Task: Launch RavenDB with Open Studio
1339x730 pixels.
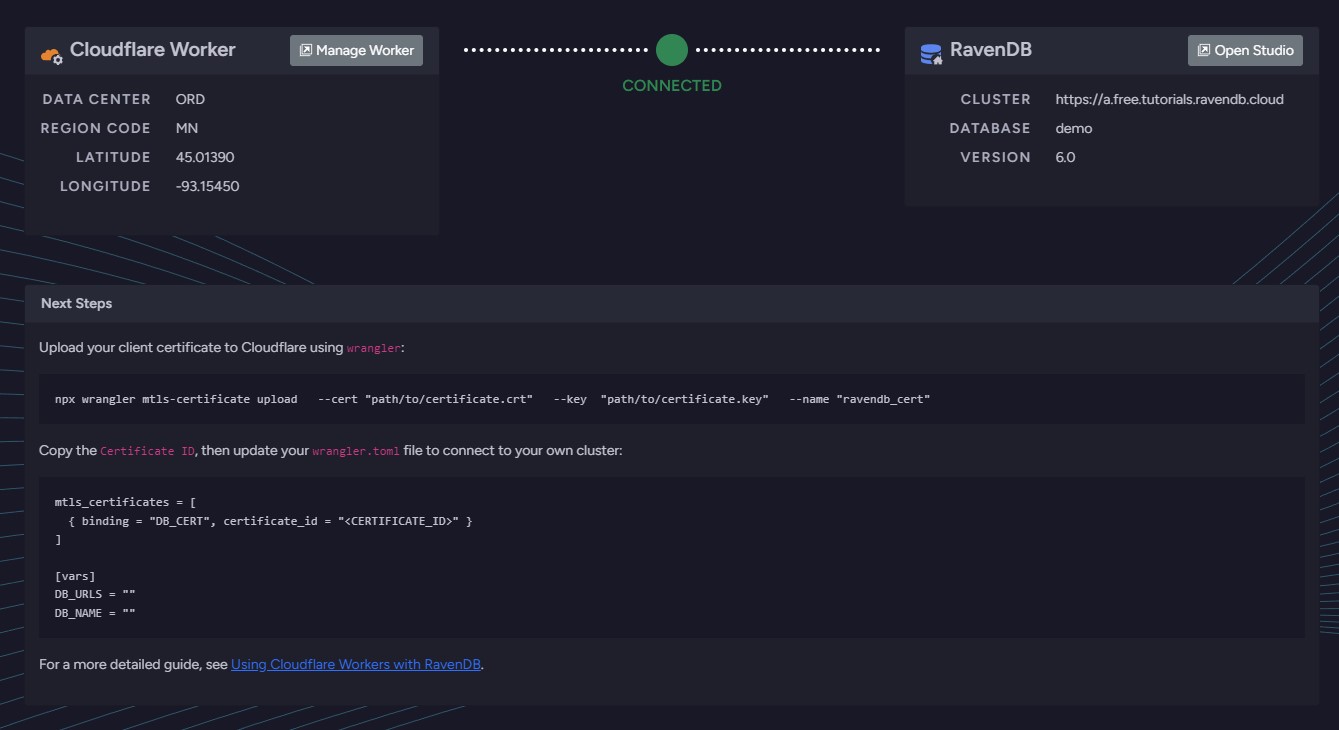Action: point(1245,49)
